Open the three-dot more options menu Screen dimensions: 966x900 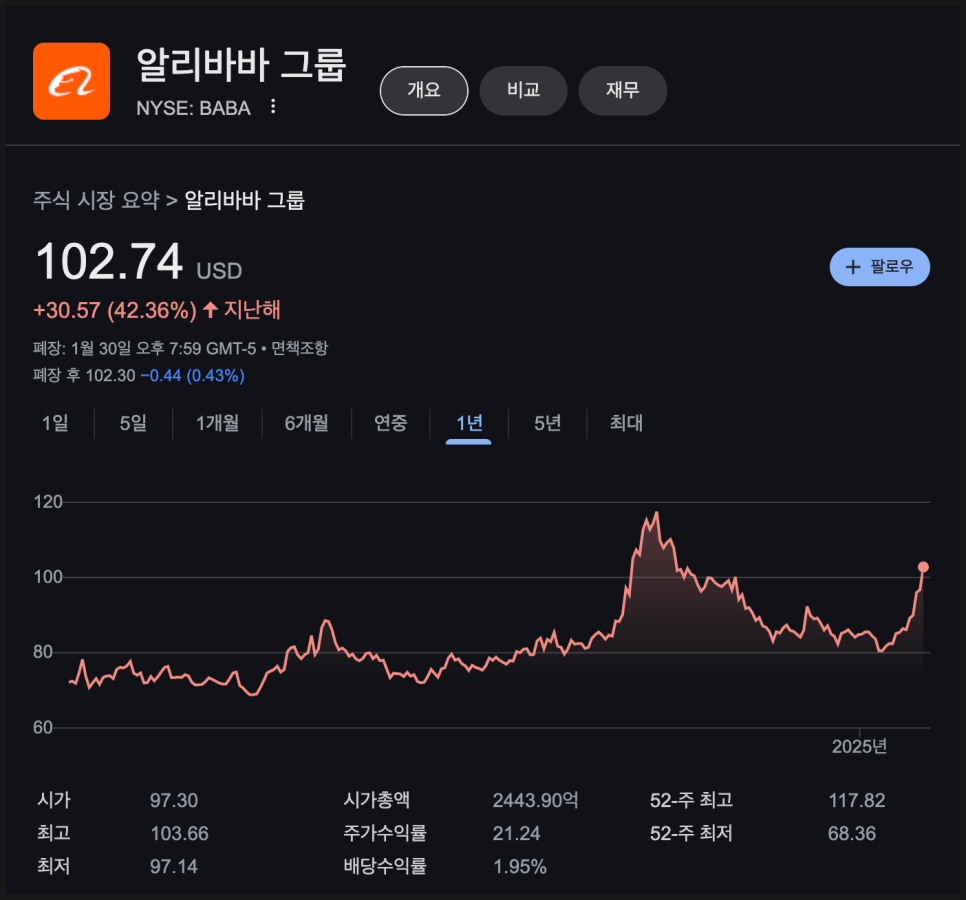(273, 107)
